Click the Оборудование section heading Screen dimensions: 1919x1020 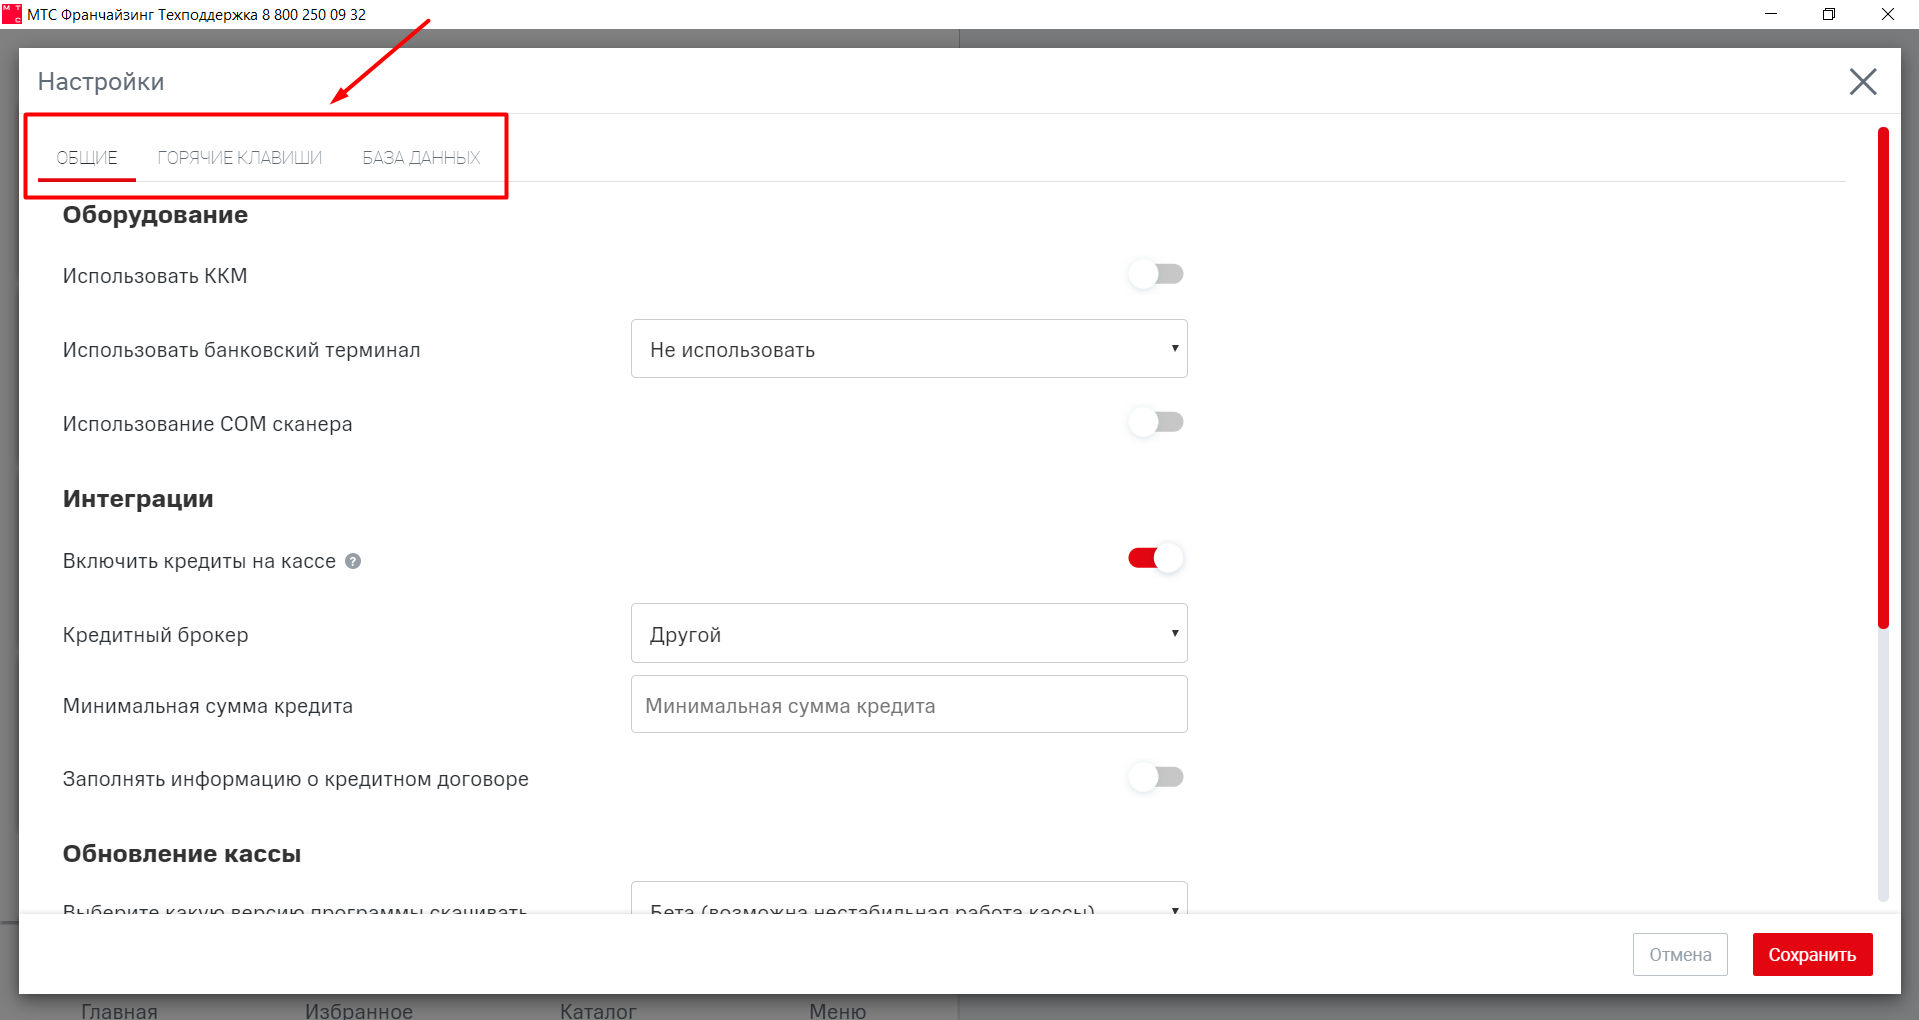pyautogui.click(x=155, y=215)
